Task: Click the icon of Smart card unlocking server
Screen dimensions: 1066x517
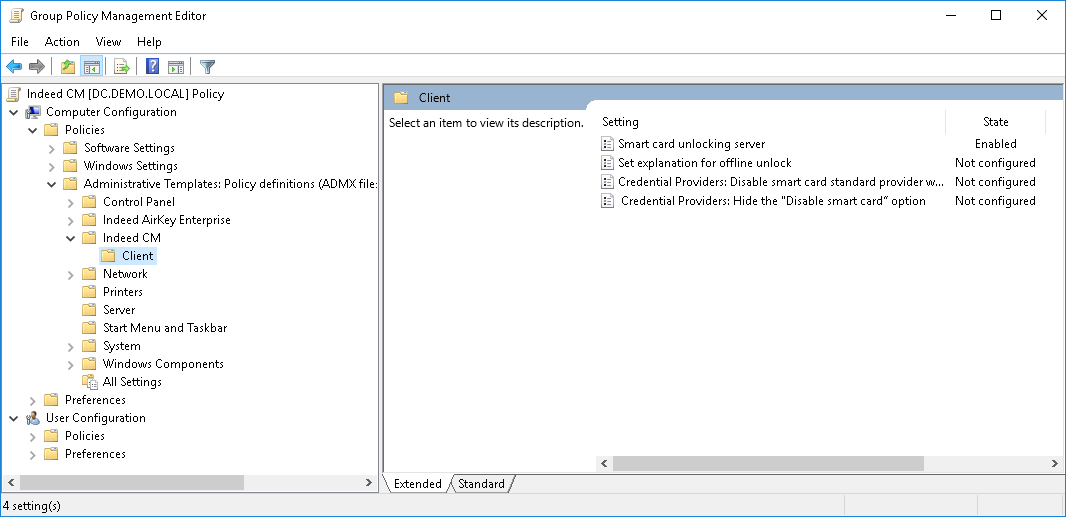Action: click(x=607, y=144)
